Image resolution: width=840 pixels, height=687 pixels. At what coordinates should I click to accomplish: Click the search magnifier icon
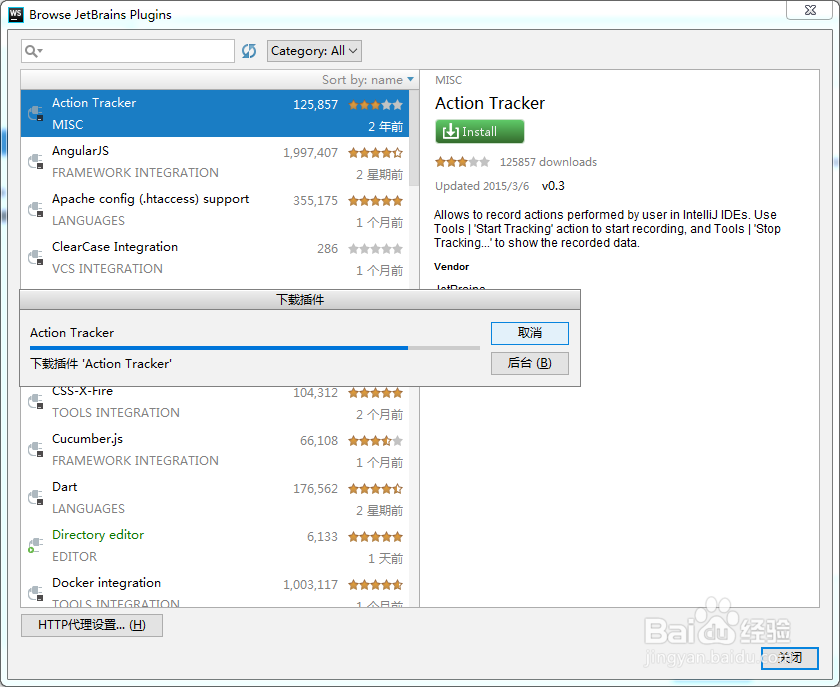[32, 51]
